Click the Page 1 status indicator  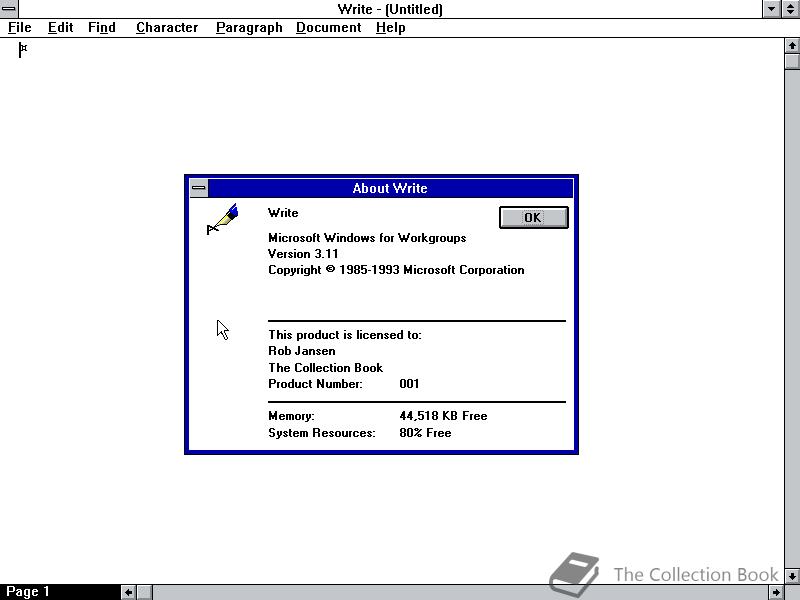pos(28,592)
